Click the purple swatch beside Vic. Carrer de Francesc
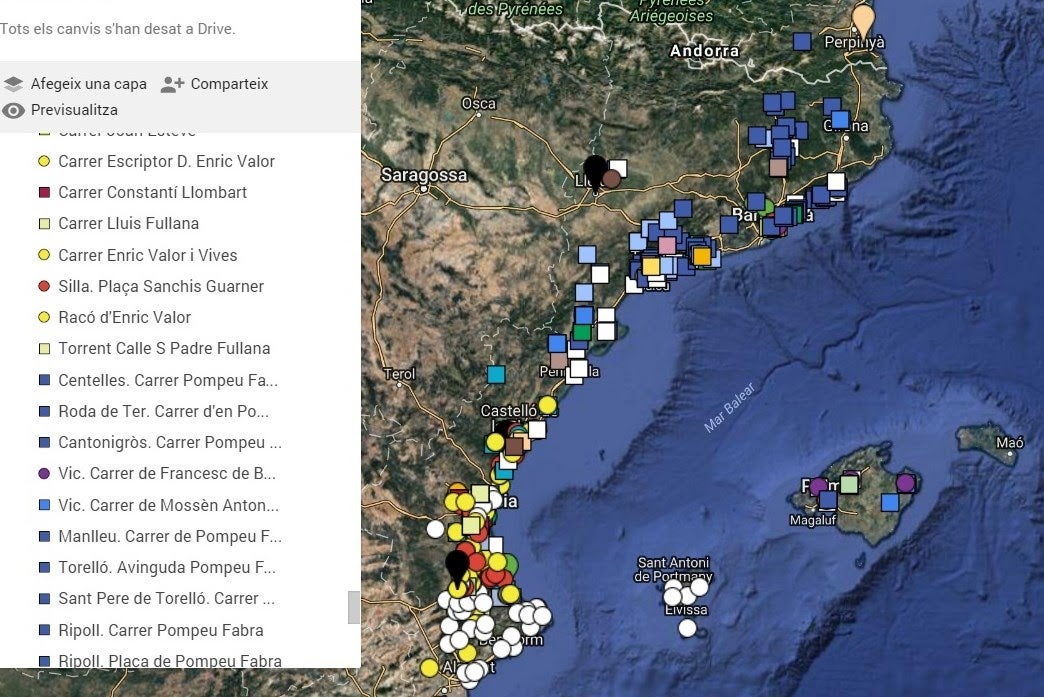Image resolution: width=1044 pixels, height=697 pixels. pyautogui.click(x=44, y=473)
